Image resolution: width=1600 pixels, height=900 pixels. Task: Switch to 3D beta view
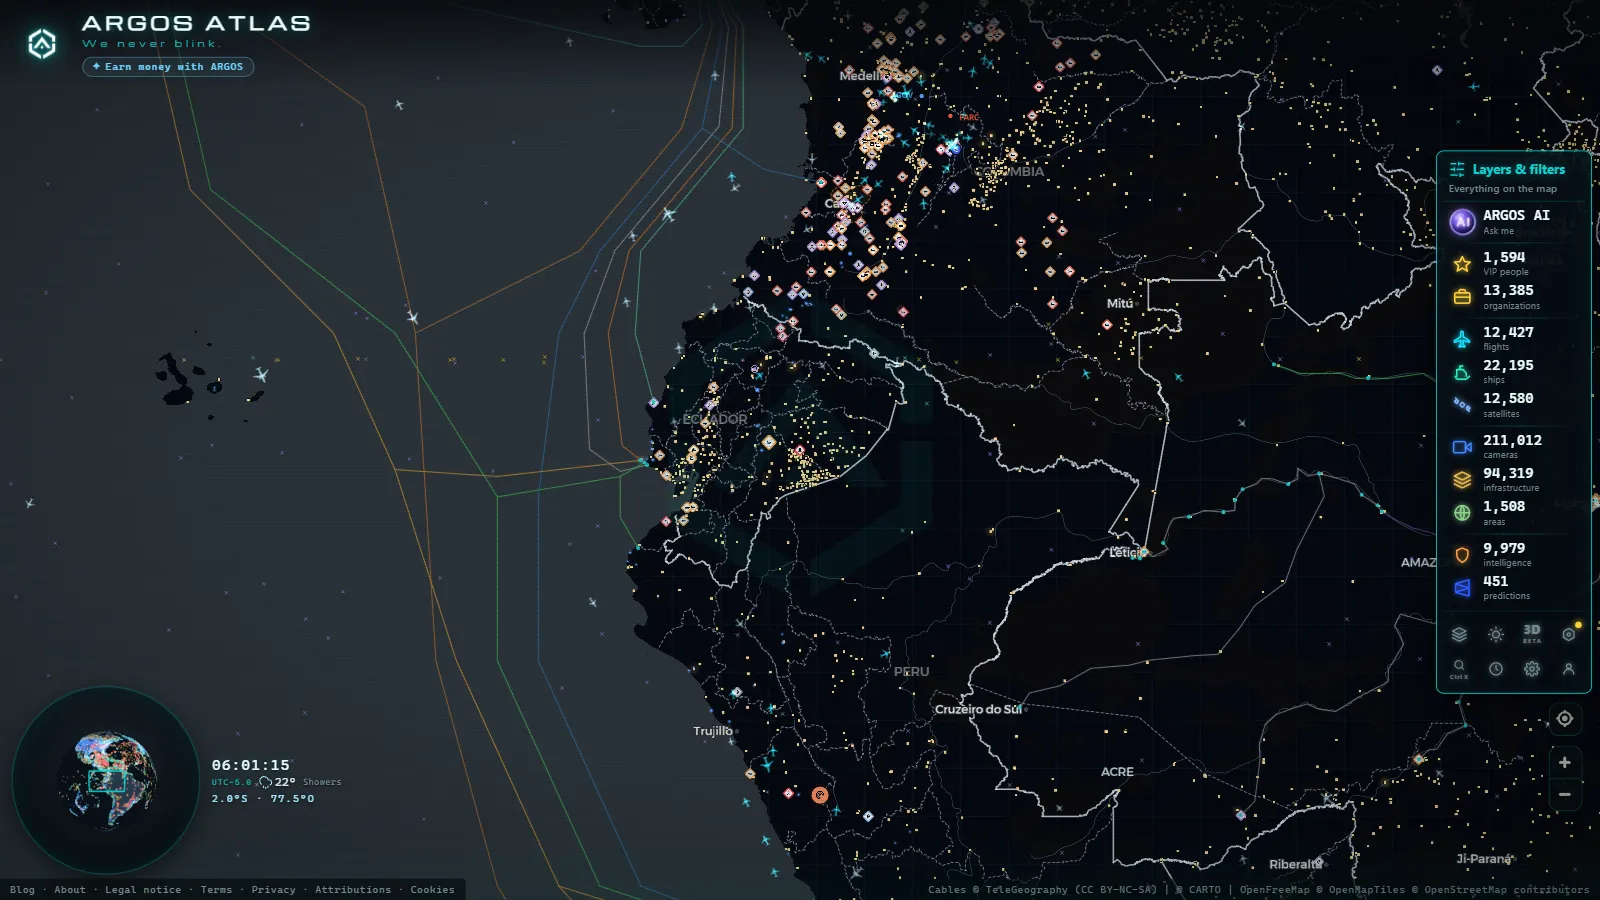1532,634
